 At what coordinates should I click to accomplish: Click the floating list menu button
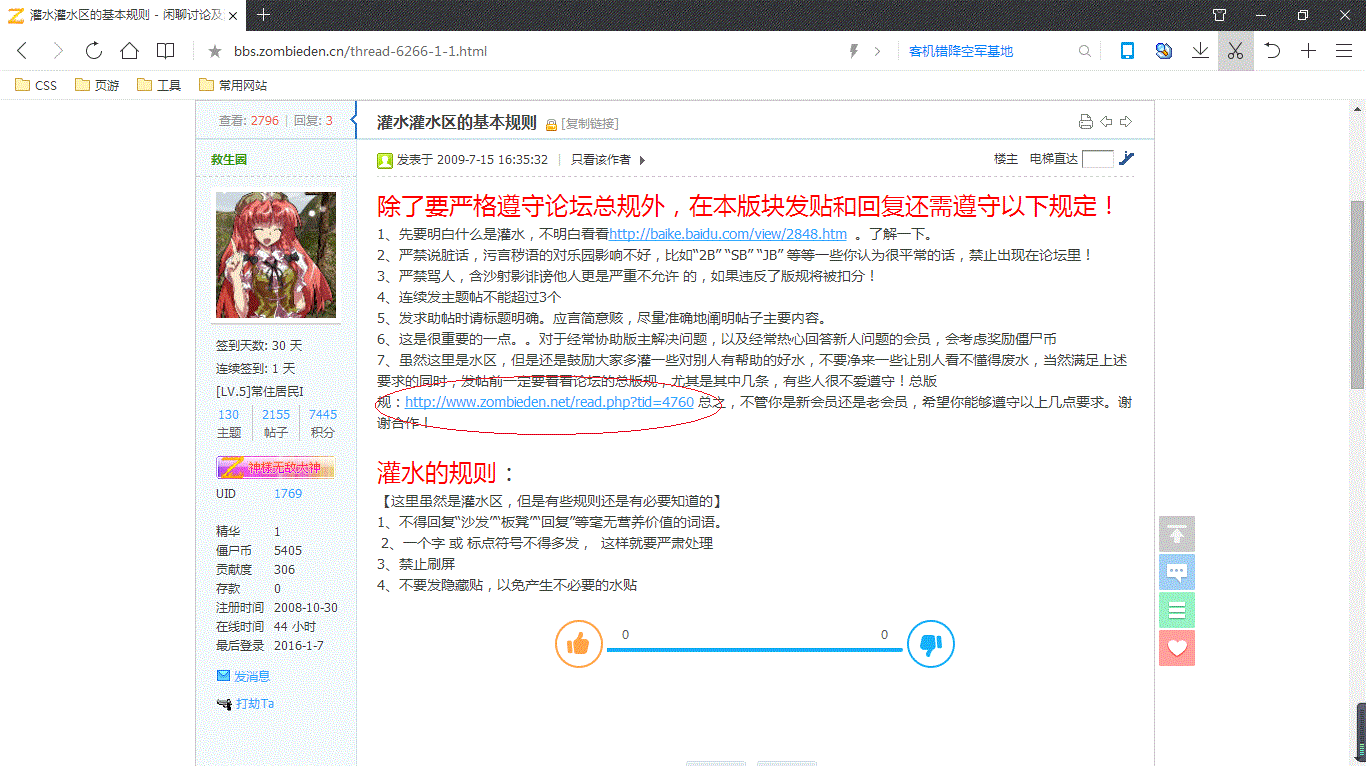(1177, 610)
